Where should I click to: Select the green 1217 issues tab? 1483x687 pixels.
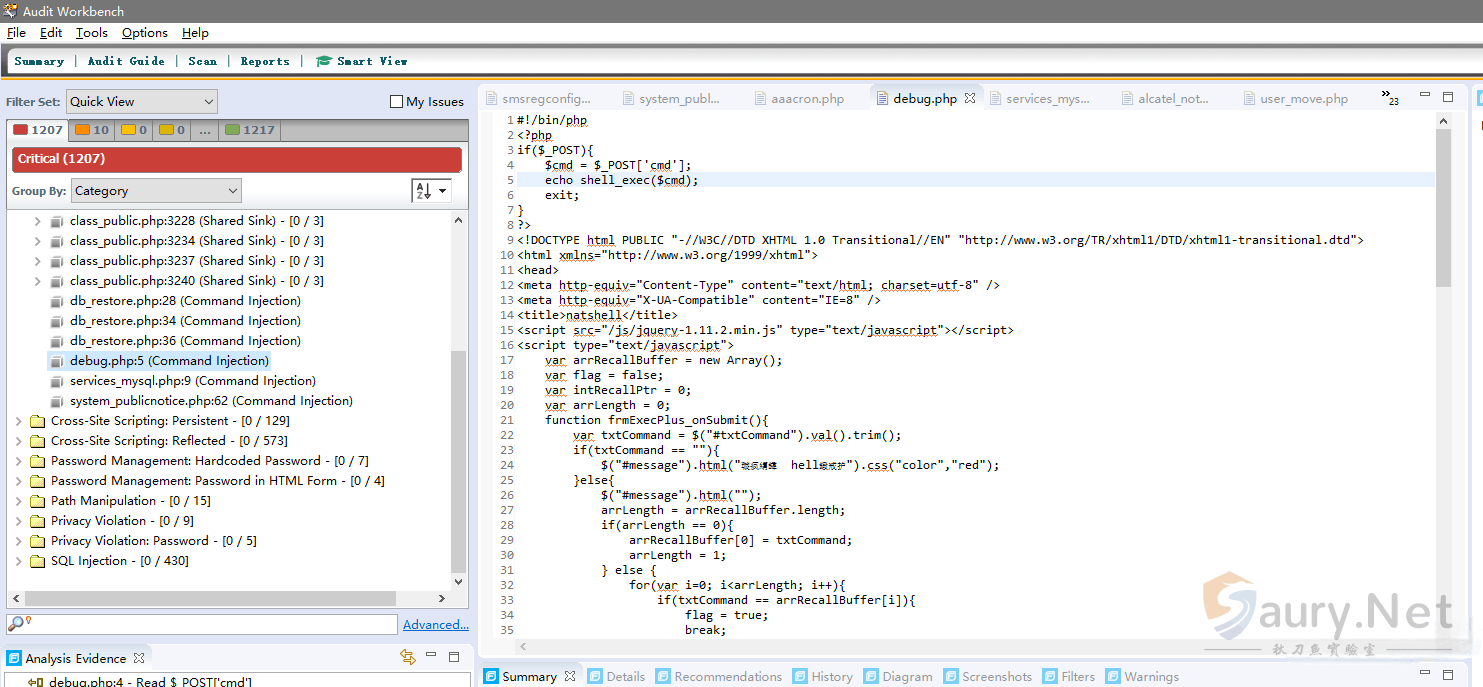tap(250, 130)
